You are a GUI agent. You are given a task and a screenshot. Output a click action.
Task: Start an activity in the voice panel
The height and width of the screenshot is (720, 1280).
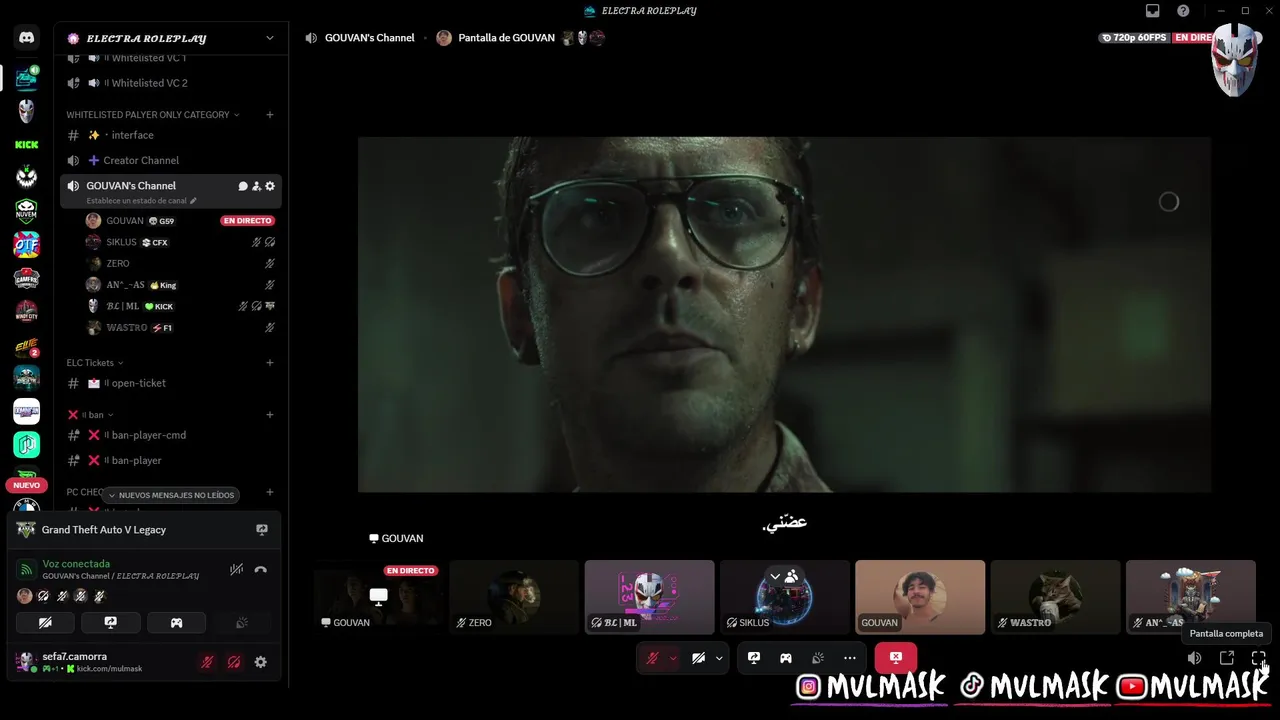click(176, 622)
